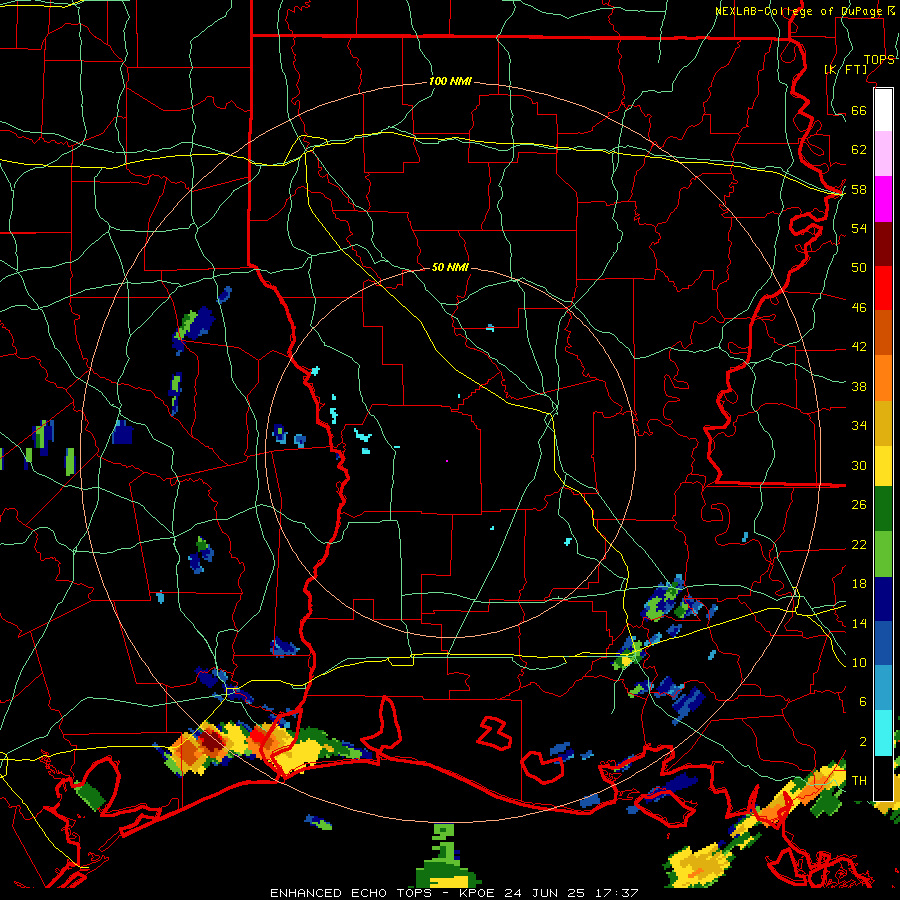
Task: Click the "2" legend value
Action: [863, 741]
